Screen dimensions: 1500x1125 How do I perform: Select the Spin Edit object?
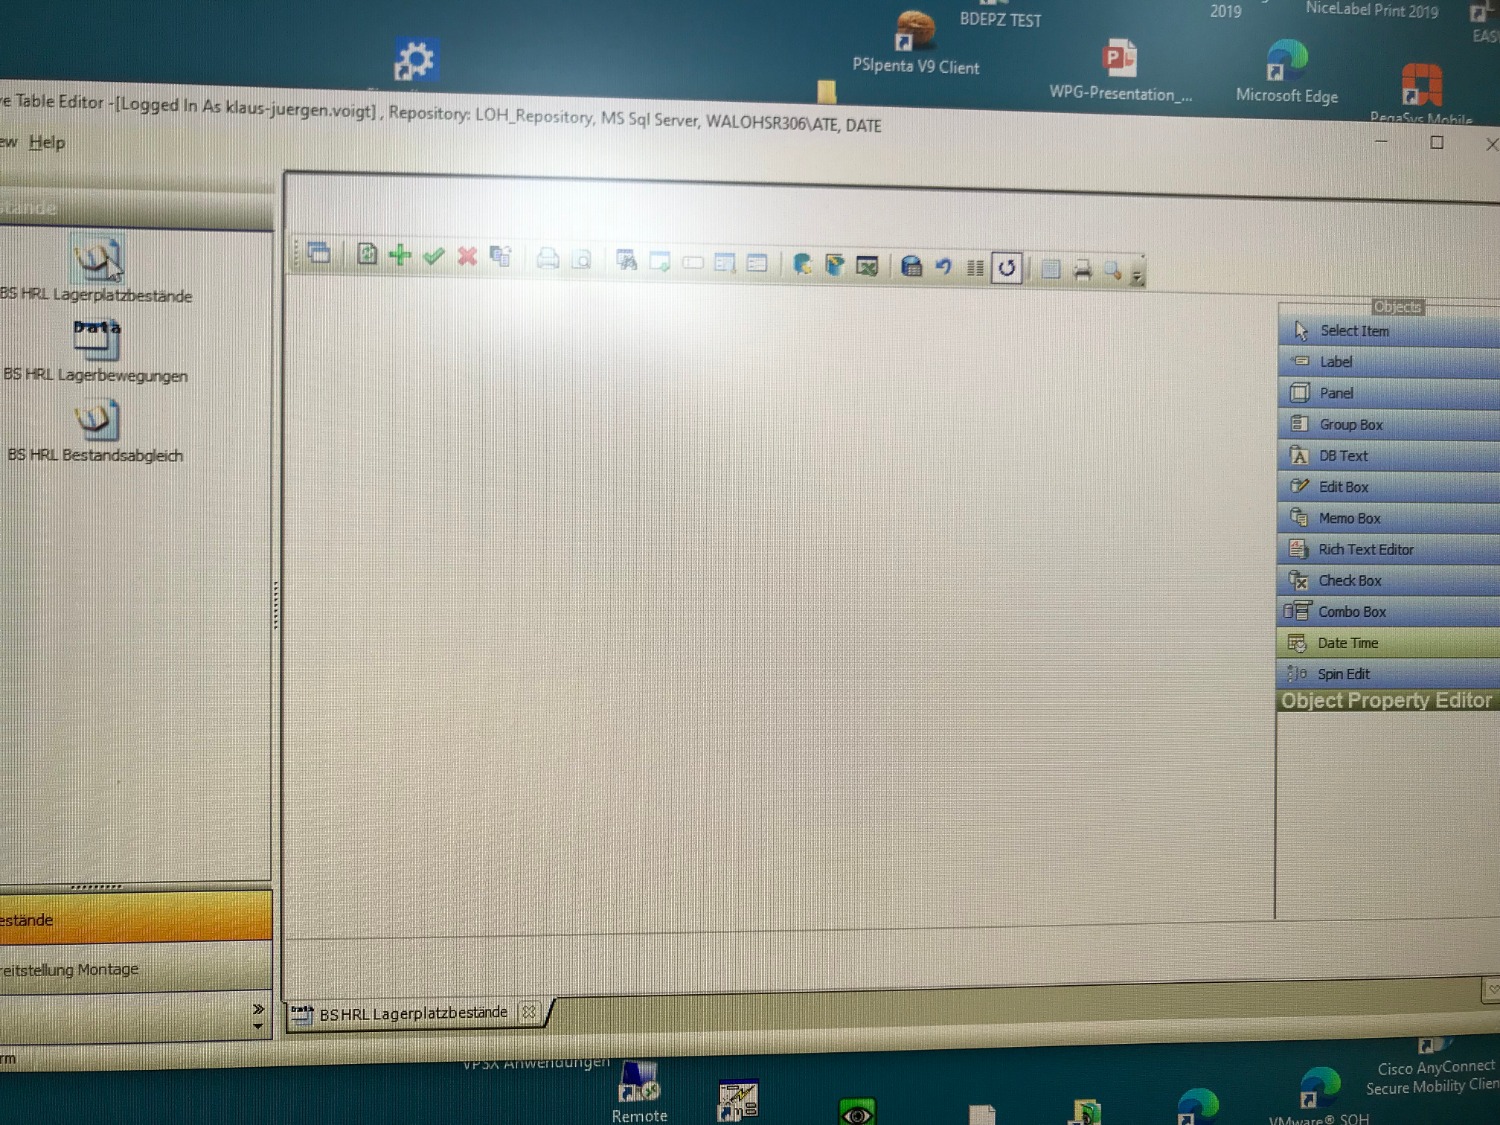[1389, 673]
